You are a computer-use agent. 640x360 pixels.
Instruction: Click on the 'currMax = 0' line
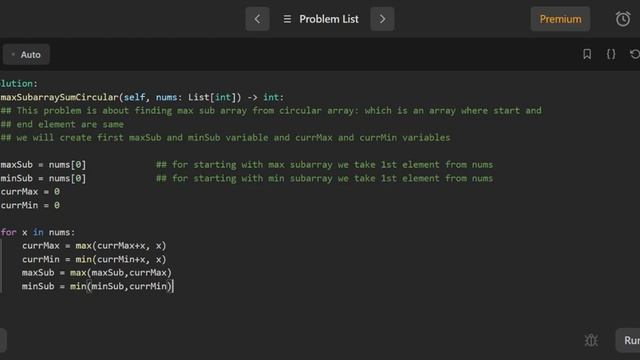point(30,191)
